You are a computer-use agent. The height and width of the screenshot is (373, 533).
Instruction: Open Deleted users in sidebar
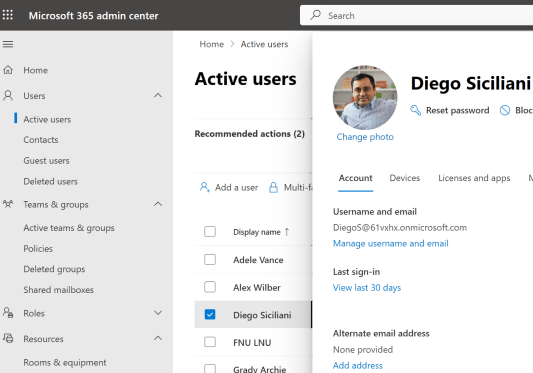click(50, 181)
